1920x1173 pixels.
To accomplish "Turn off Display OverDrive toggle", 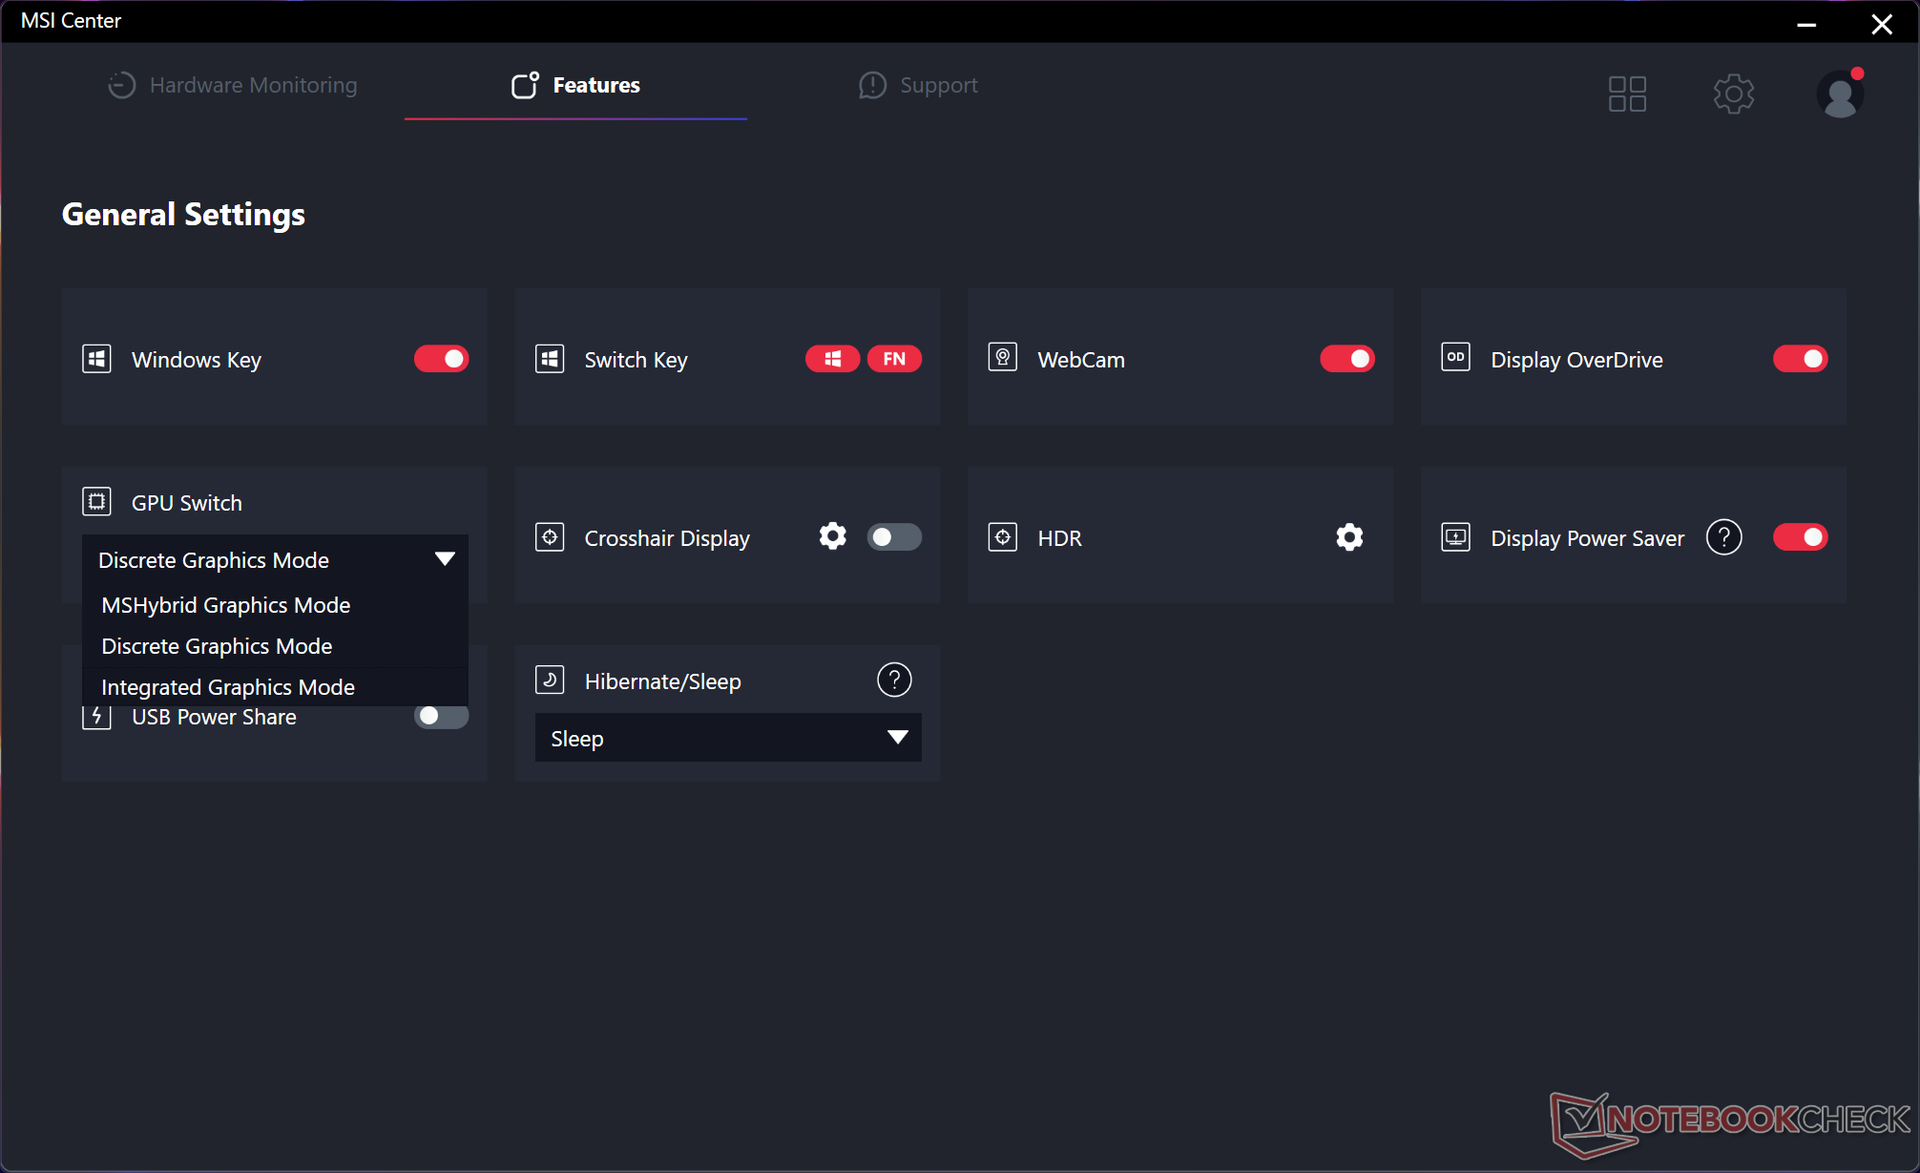I will (x=1799, y=359).
